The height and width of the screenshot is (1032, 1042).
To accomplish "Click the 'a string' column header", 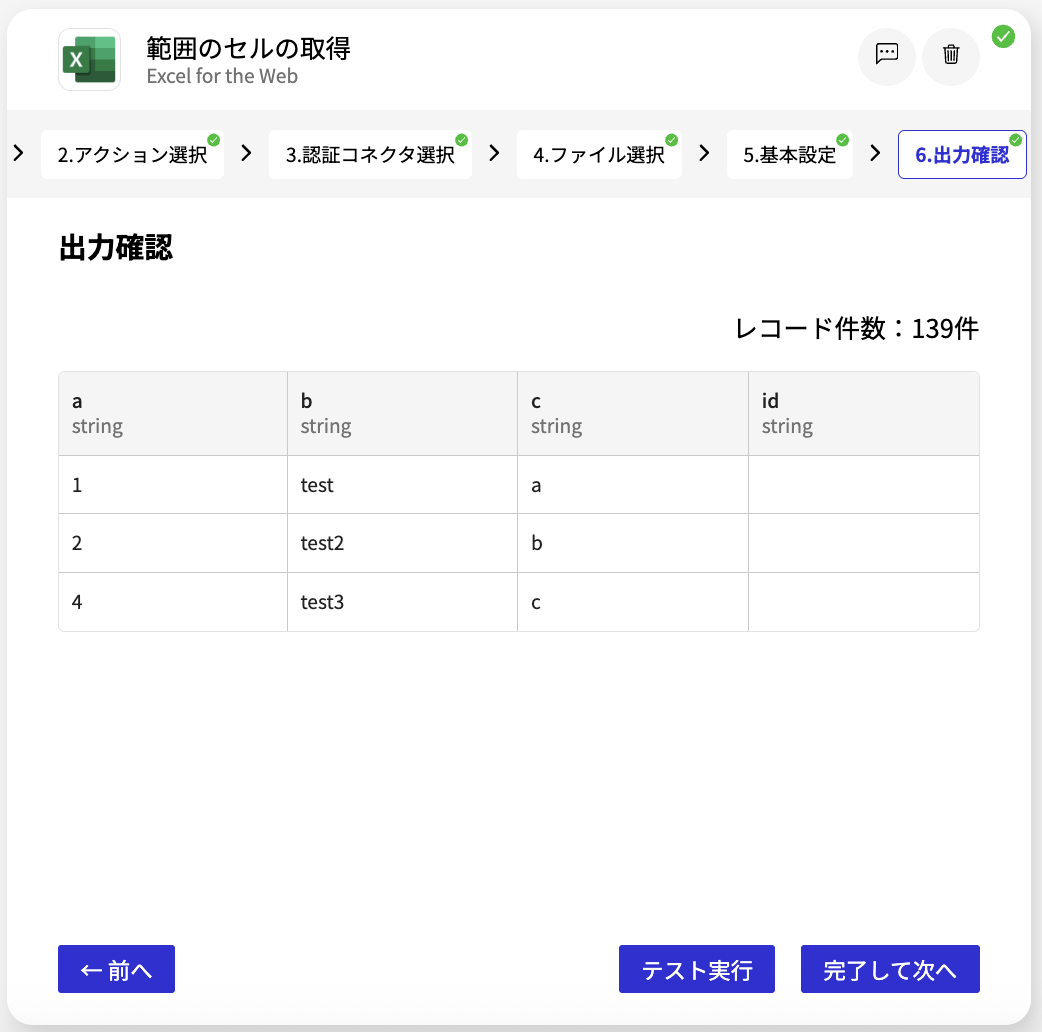I will click(x=173, y=413).
